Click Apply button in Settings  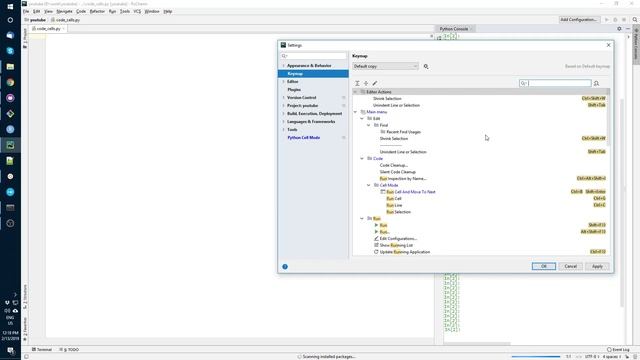(x=597, y=267)
